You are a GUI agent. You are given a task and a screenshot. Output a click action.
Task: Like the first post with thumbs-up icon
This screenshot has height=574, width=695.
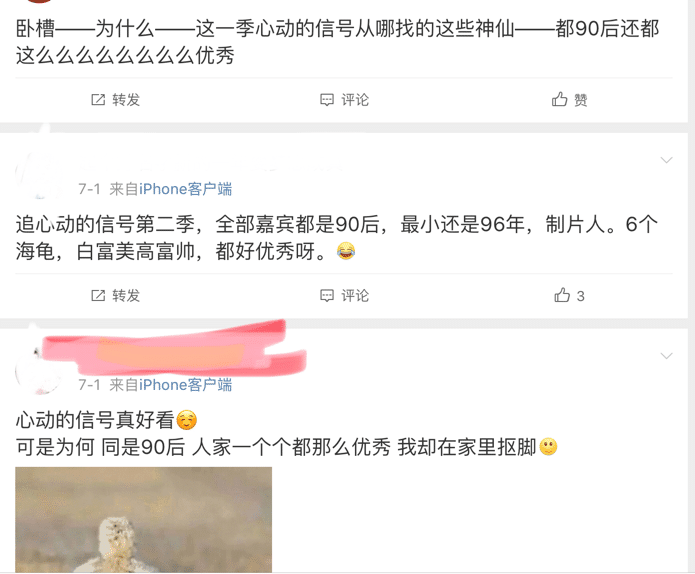(x=559, y=99)
